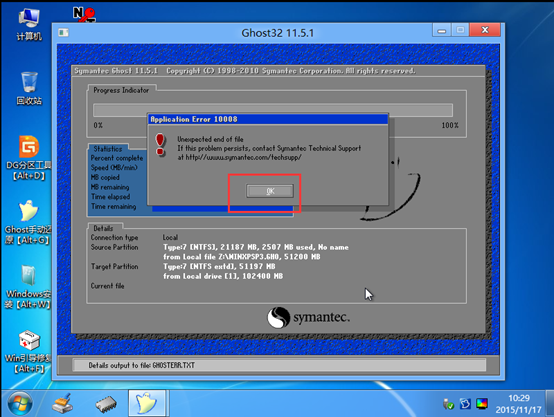
Task: Select the 'Unexpected end of file' message
Action: click(x=210, y=139)
